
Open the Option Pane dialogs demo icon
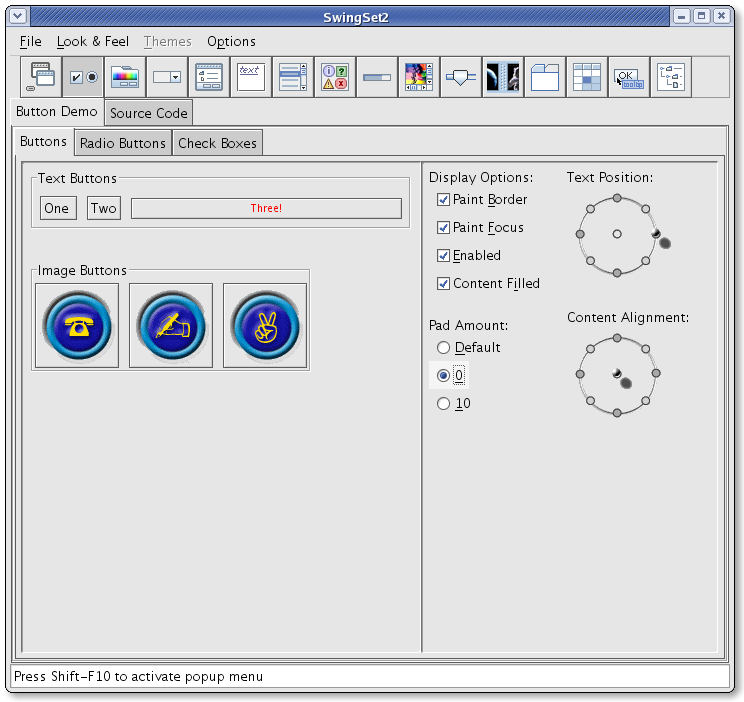335,77
